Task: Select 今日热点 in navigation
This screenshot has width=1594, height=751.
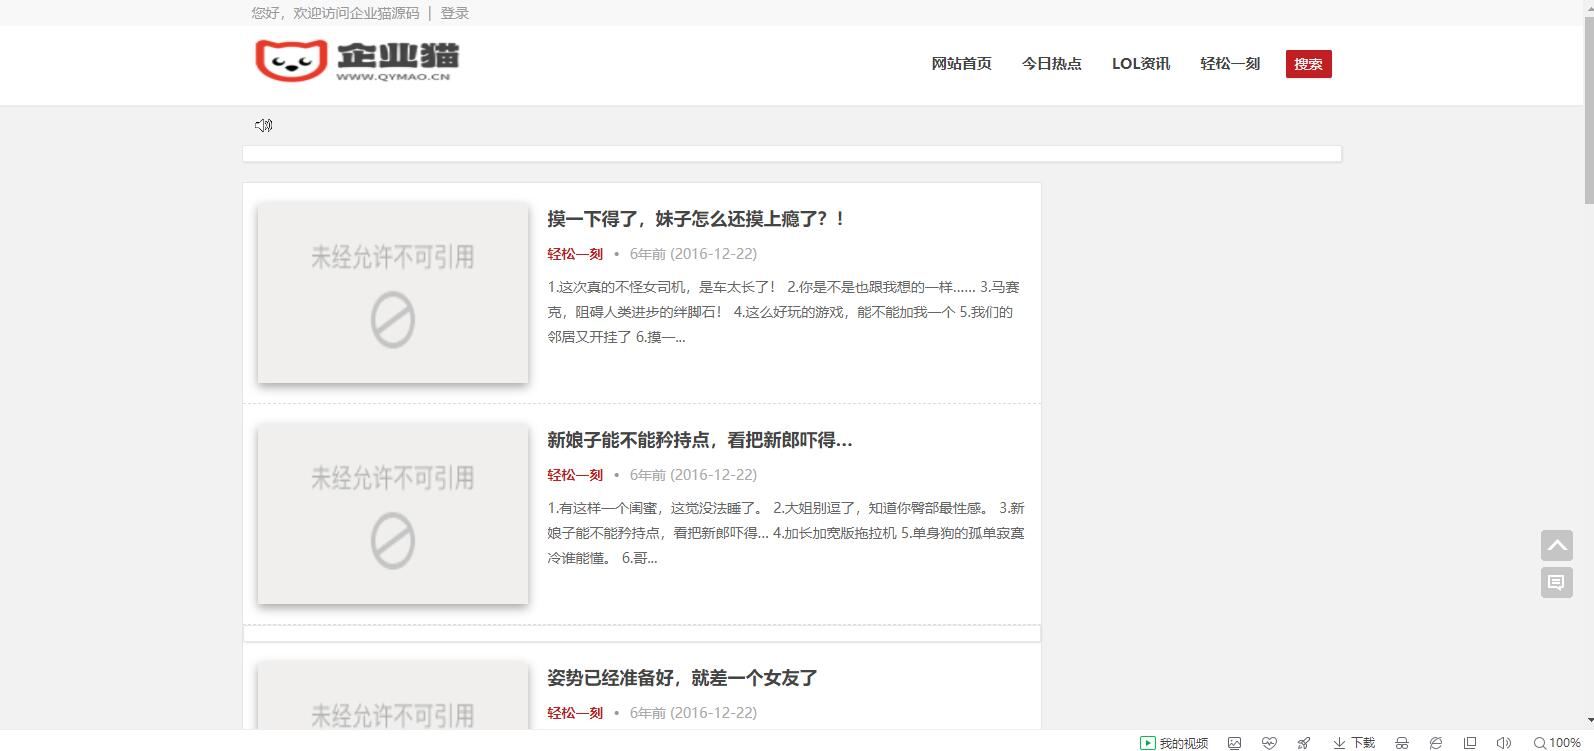Action: [1051, 64]
